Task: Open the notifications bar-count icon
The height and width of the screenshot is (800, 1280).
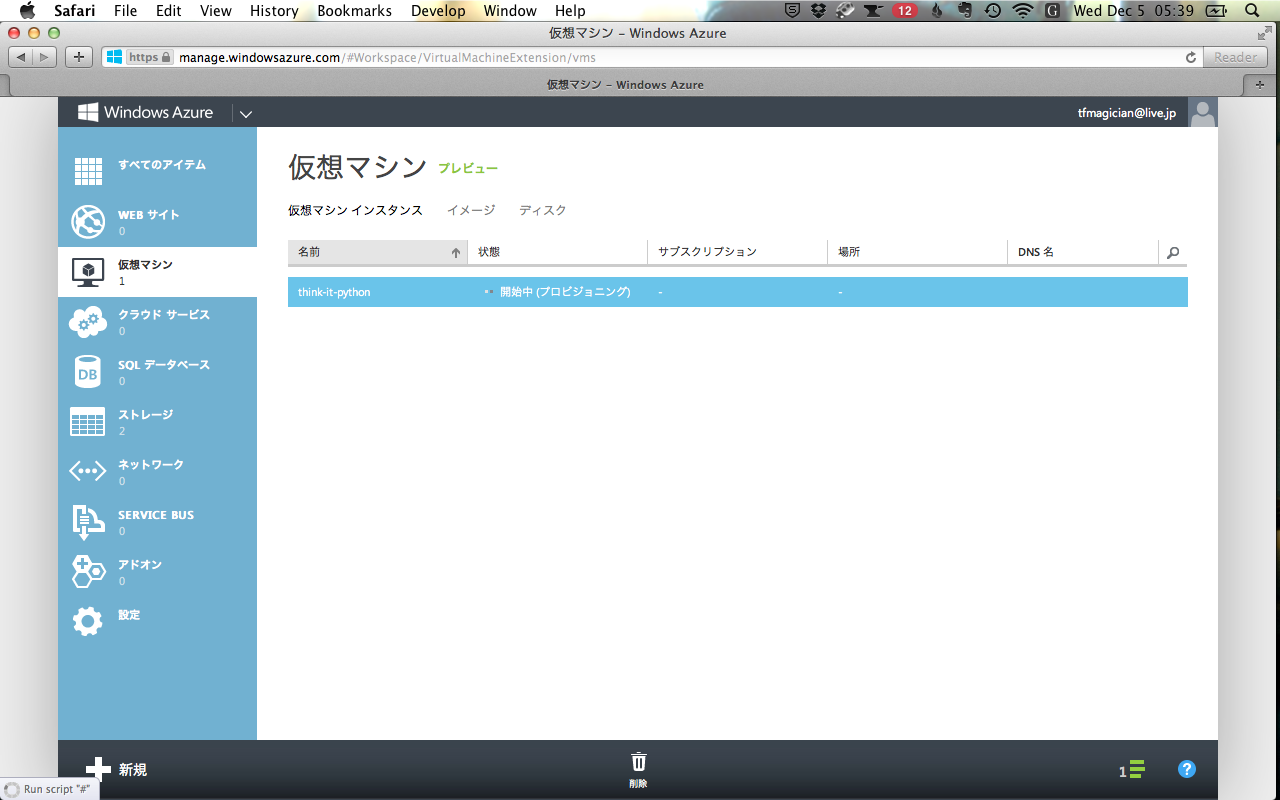Action: point(1132,770)
